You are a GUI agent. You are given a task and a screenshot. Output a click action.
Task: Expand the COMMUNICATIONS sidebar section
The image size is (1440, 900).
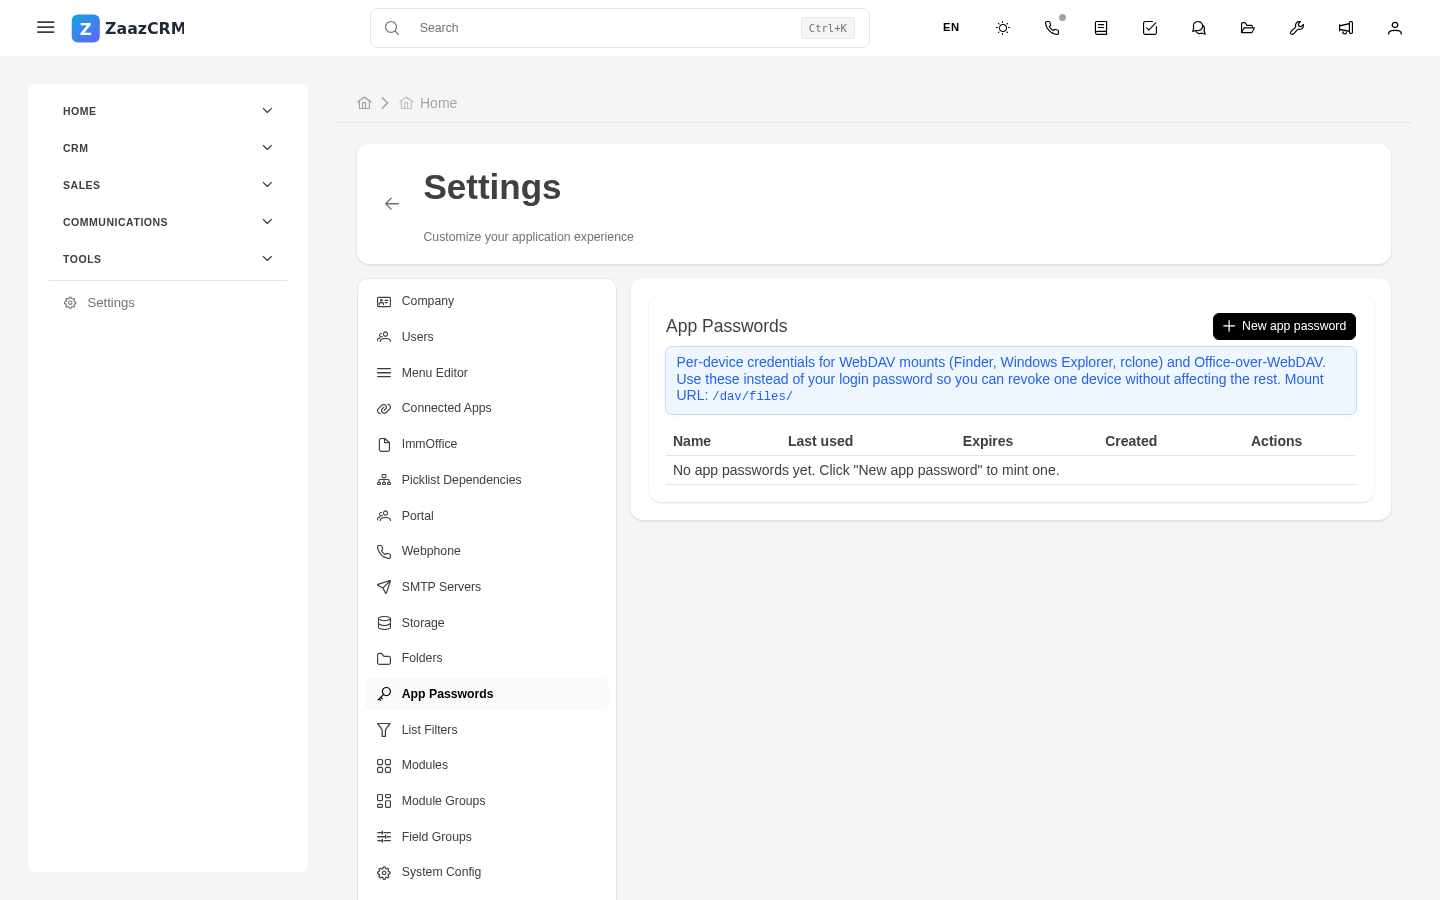[x=168, y=222]
